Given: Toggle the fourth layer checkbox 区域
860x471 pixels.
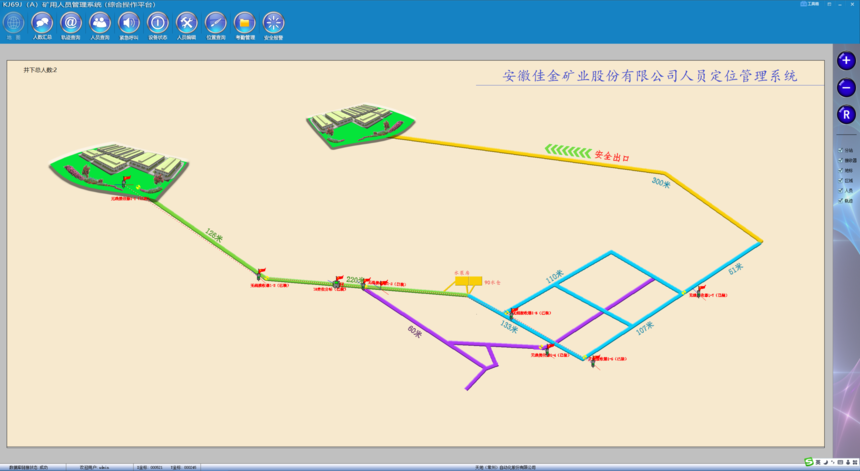Looking at the screenshot, I should (x=841, y=180).
